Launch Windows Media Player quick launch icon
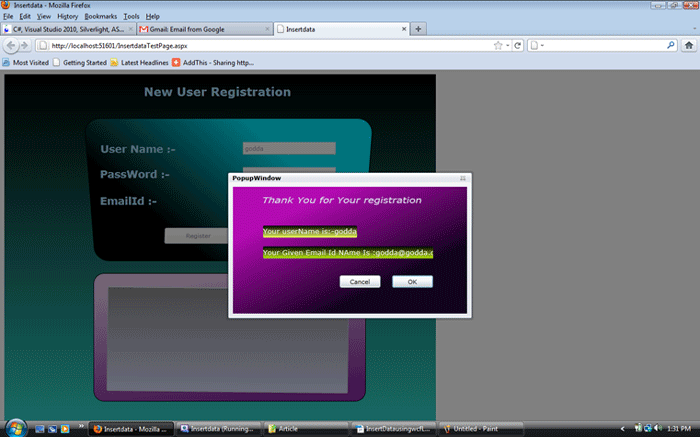This screenshot has height=437, width=700. (65, 429)
